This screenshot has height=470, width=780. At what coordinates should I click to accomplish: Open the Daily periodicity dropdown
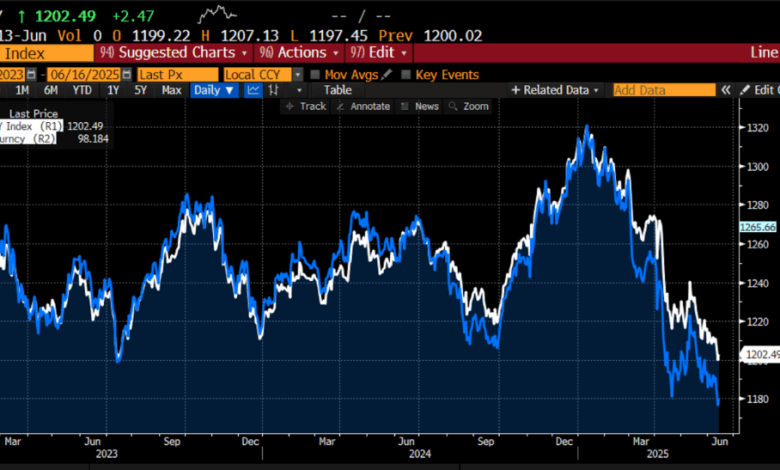[x=215, y=90]
